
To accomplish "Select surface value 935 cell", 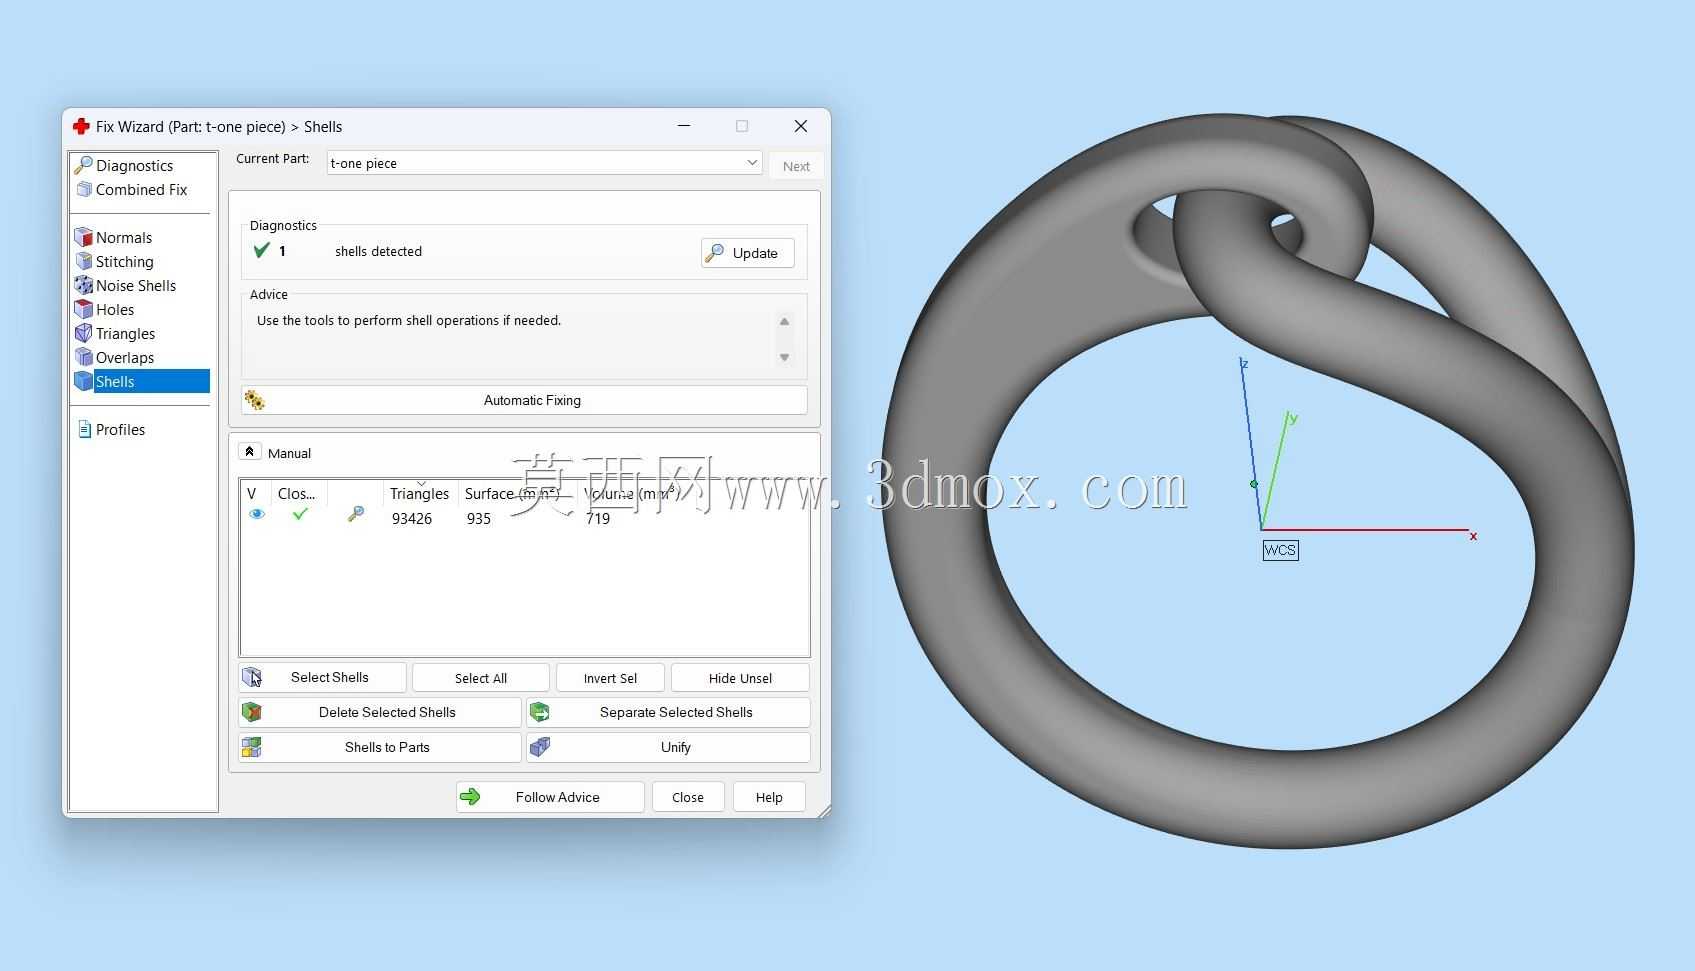I will (479, 518).
